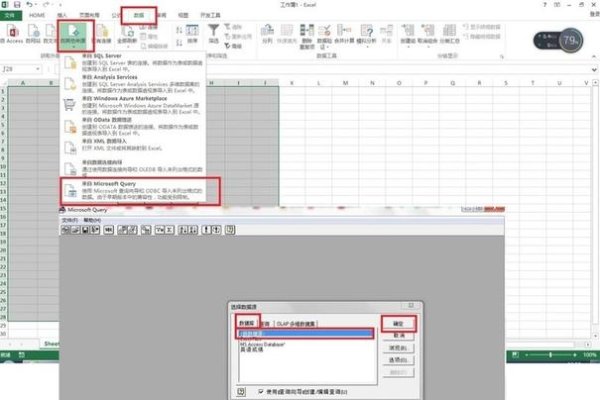Click the Cancel (取消) button in the dialog
600x400 pixels.
point(398,335)
